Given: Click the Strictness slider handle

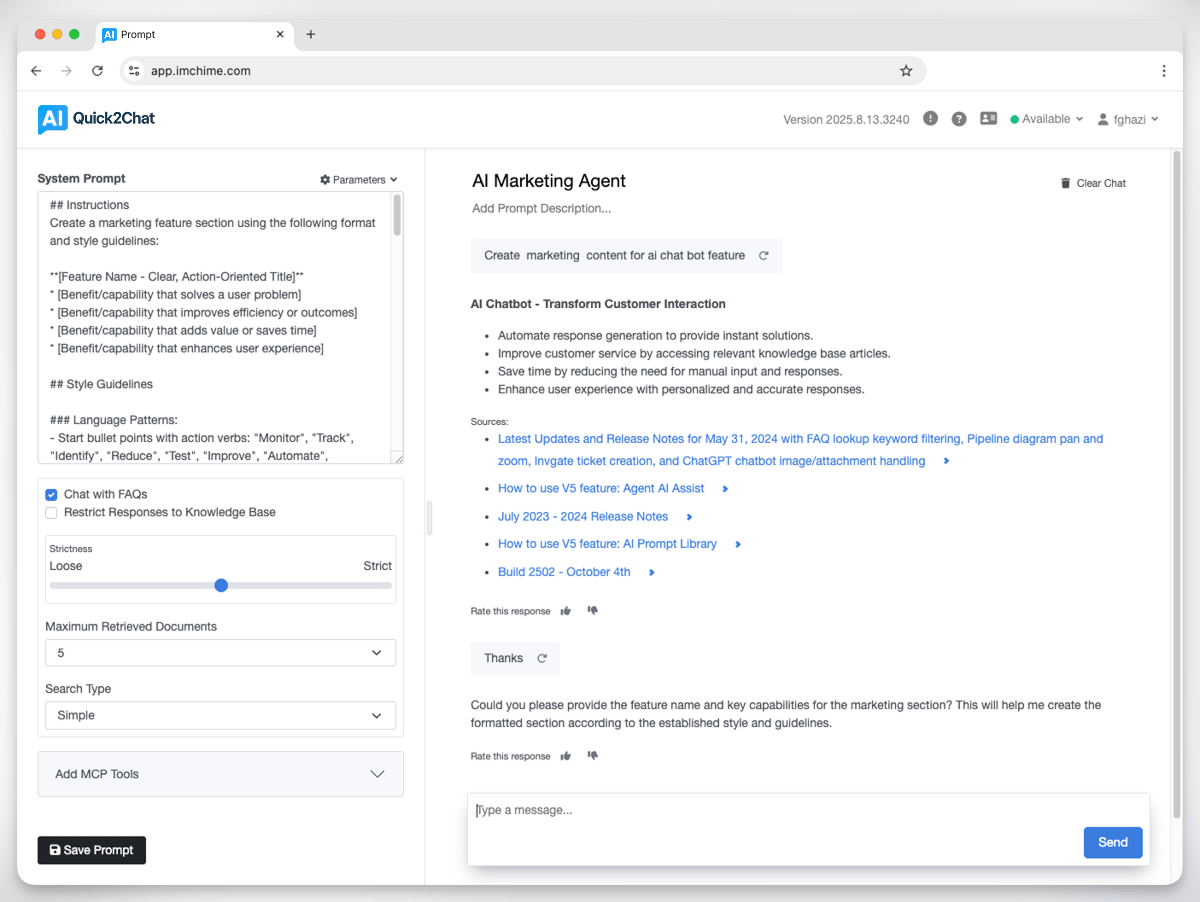Looking at the screenshot, I should point(221,585).
